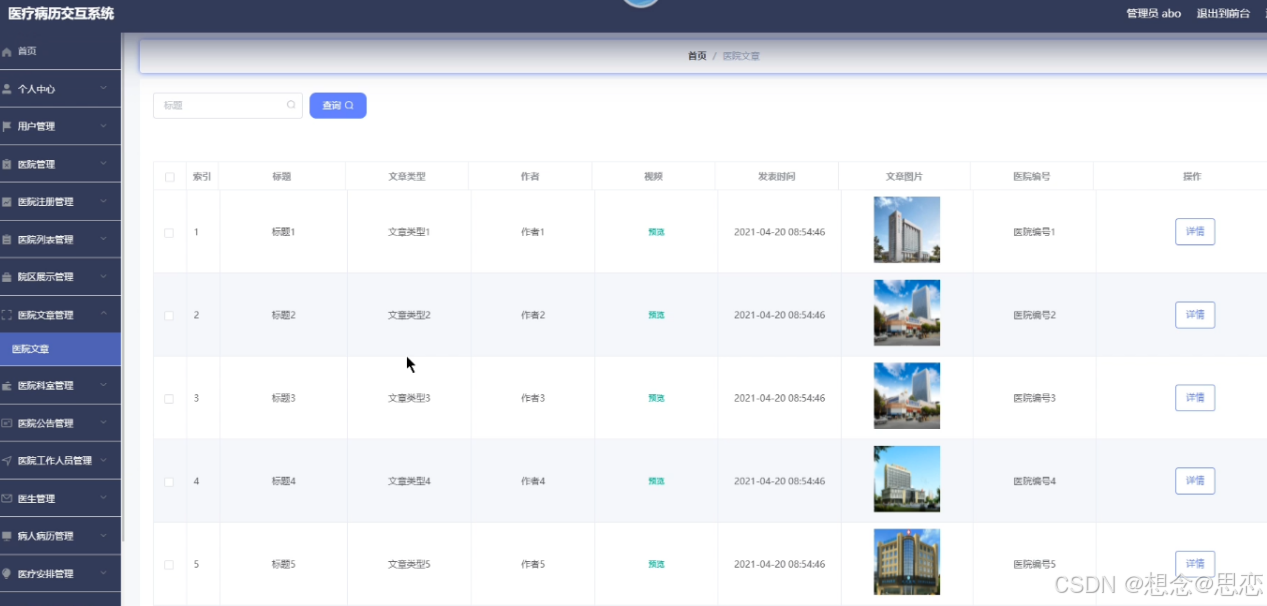Check the box for row 标题3
Screen dimensions: 1267x606
[169, 398]
